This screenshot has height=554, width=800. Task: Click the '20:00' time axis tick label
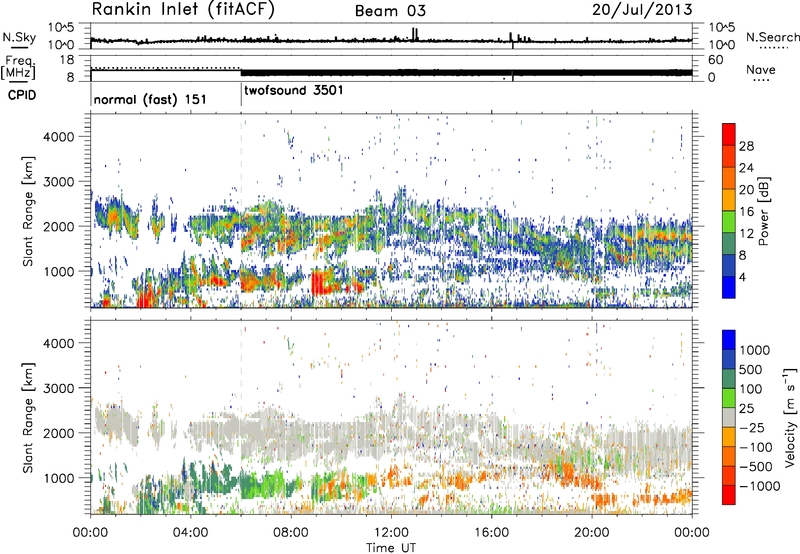[592, 533]
